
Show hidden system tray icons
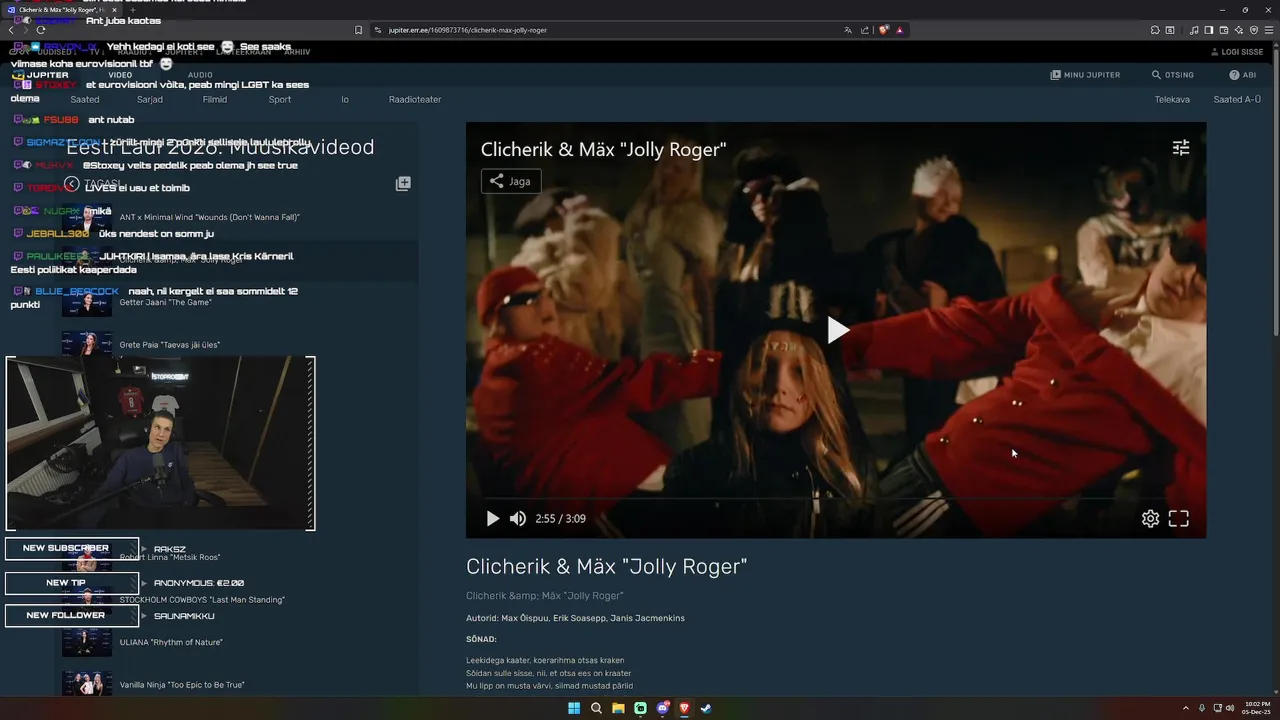click(1186, 708)
